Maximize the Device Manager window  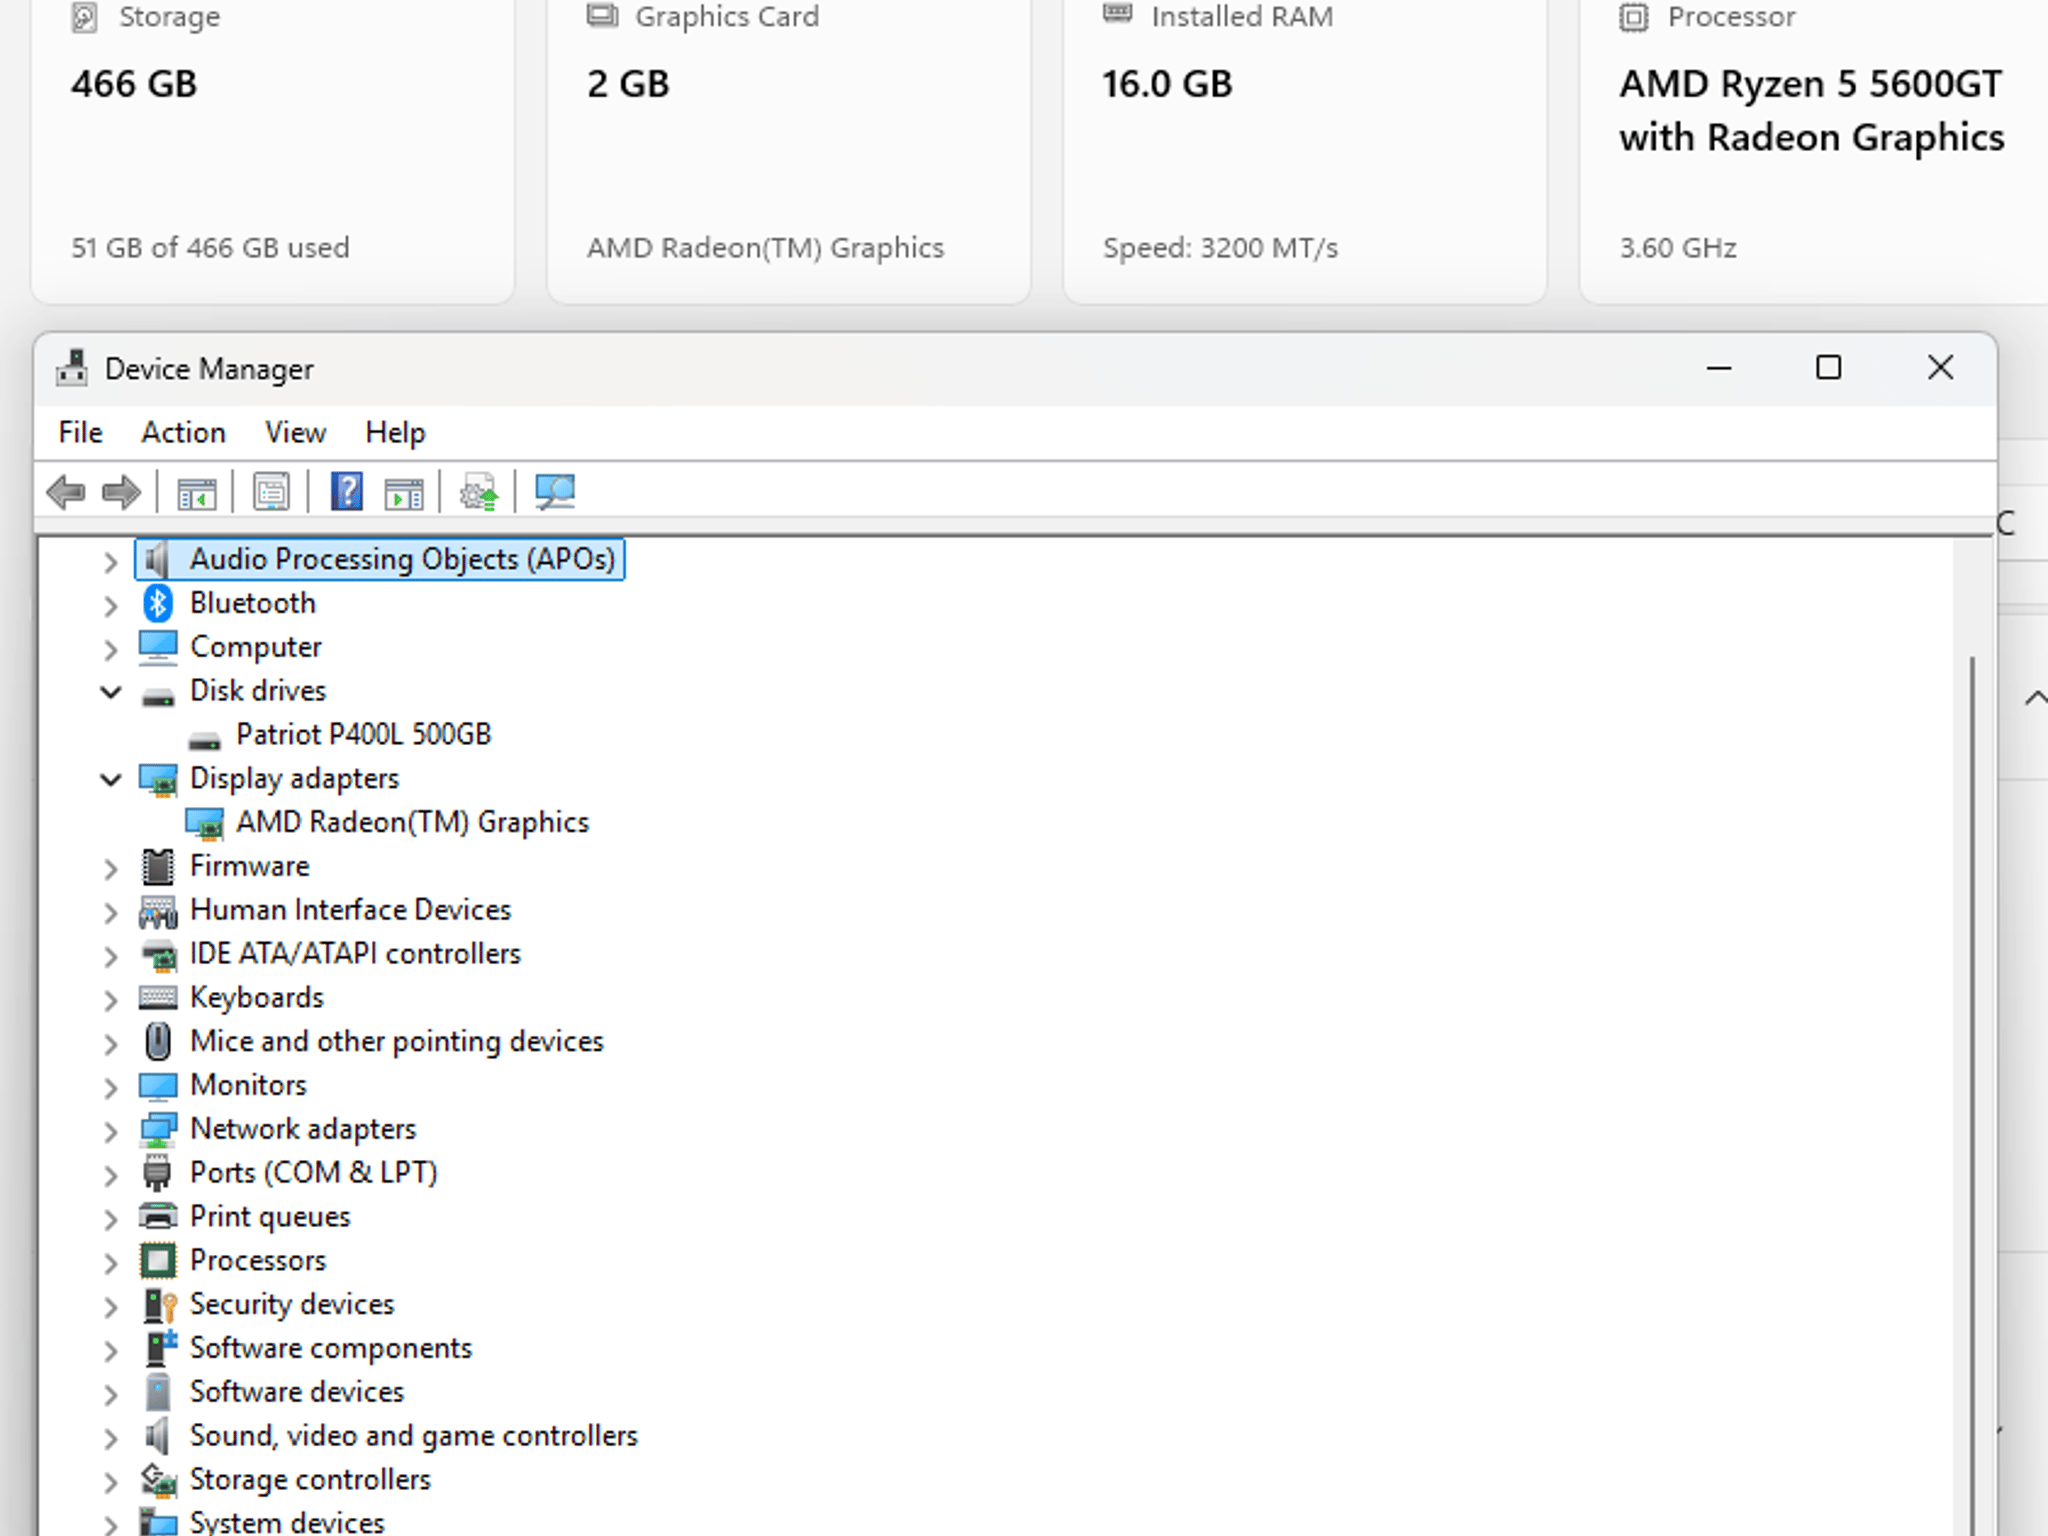1828,368
